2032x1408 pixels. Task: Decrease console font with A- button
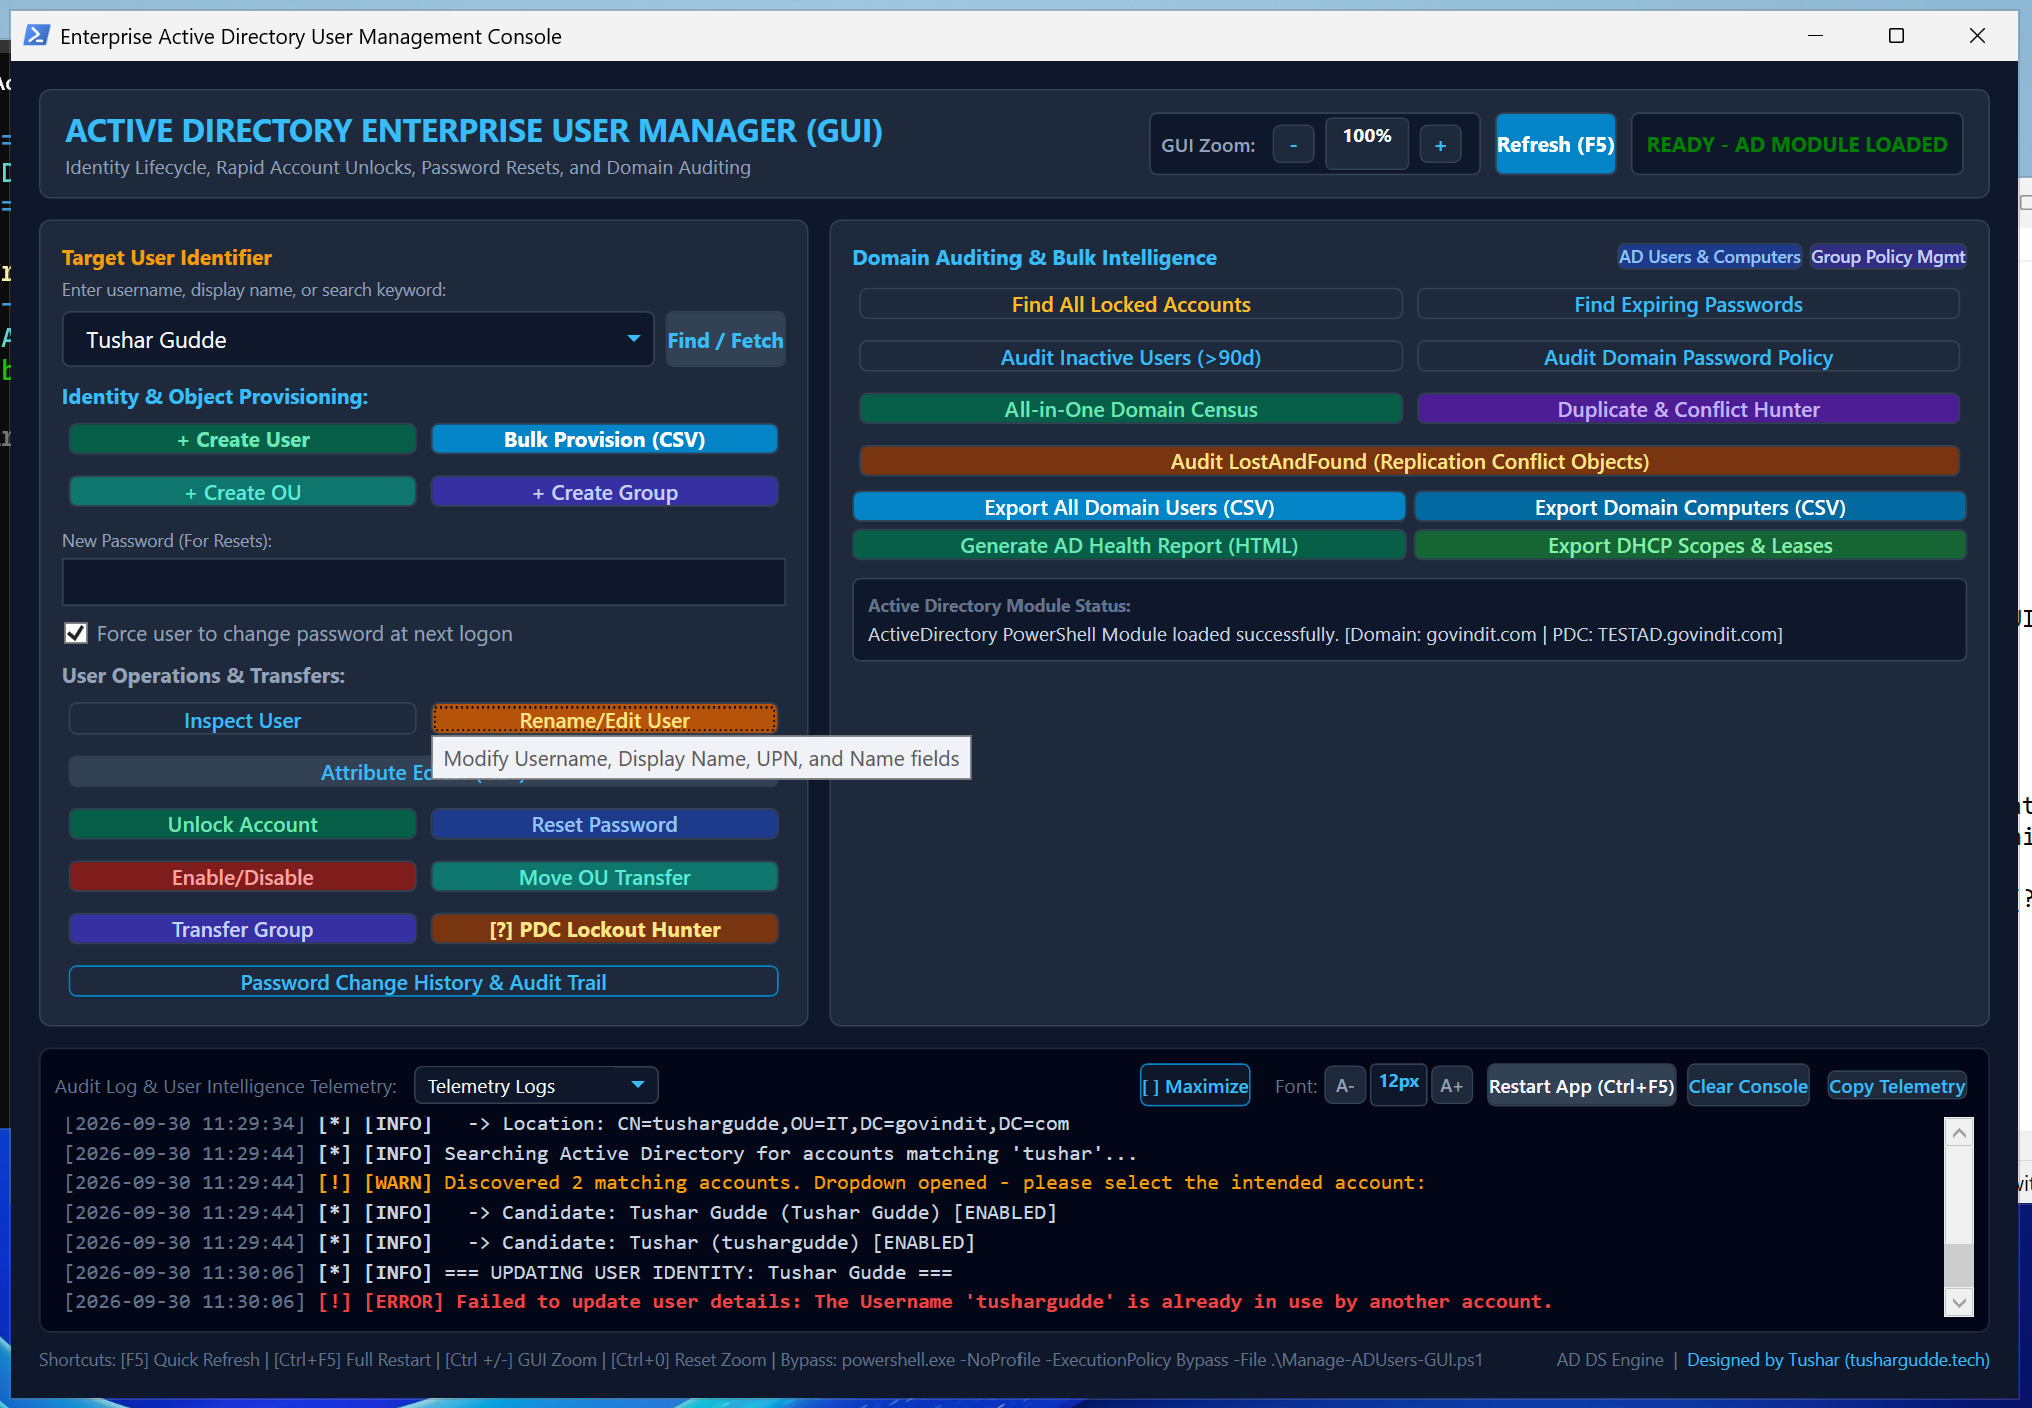(x=1345, y=1086)
